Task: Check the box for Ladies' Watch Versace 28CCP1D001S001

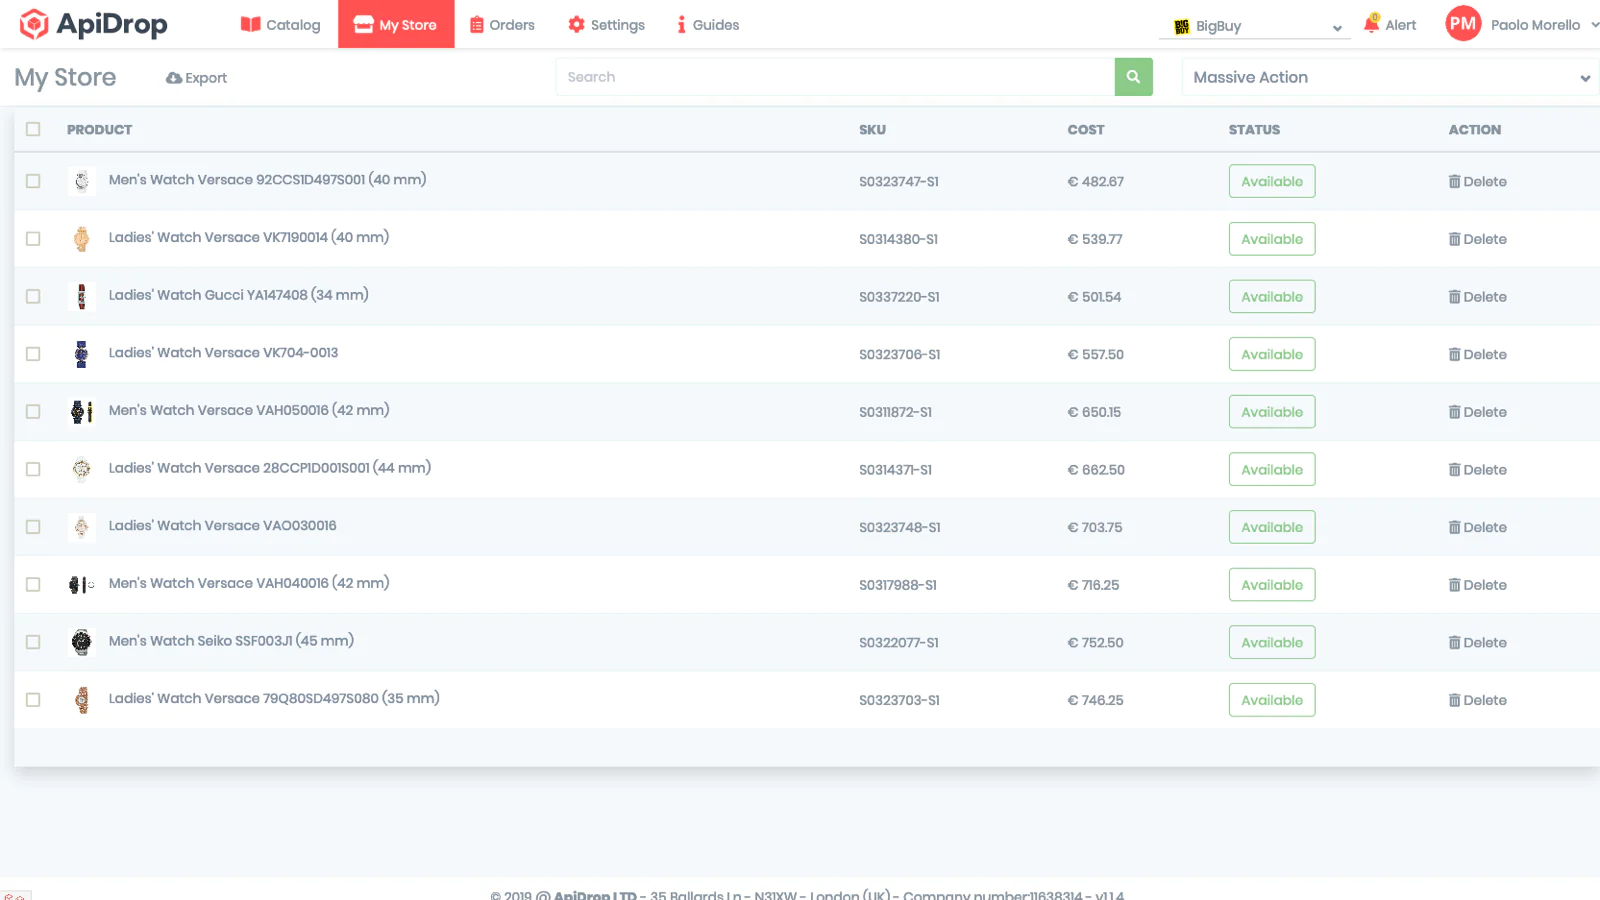Action: point(33,470)
